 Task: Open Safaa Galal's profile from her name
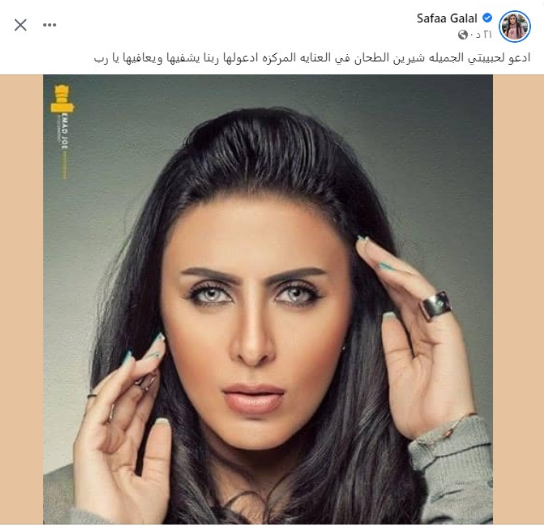tap(447, 18)
